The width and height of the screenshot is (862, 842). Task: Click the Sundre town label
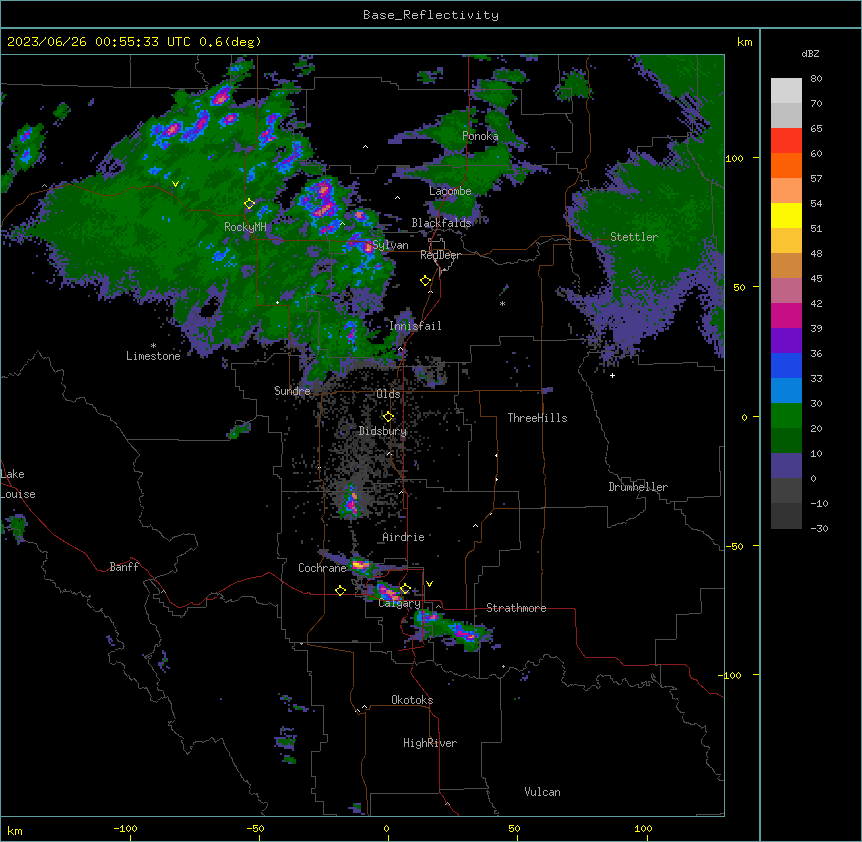[292, 391]
